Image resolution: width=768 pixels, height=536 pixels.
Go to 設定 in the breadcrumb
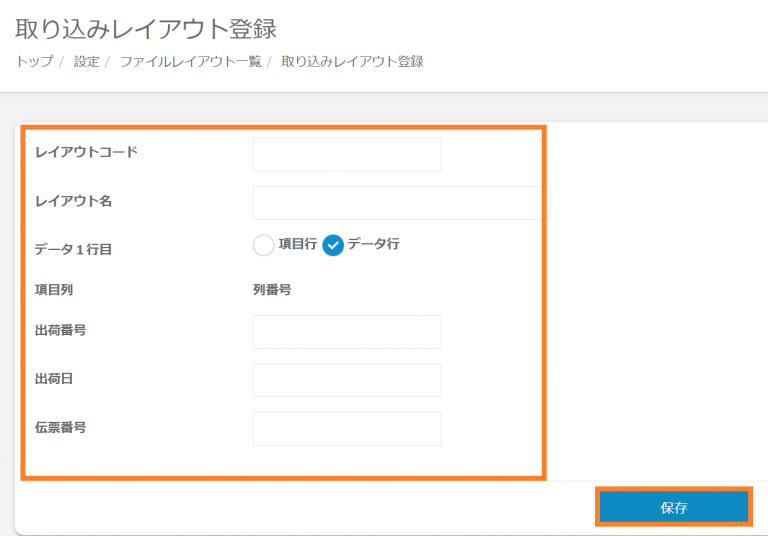click(86, 61)
